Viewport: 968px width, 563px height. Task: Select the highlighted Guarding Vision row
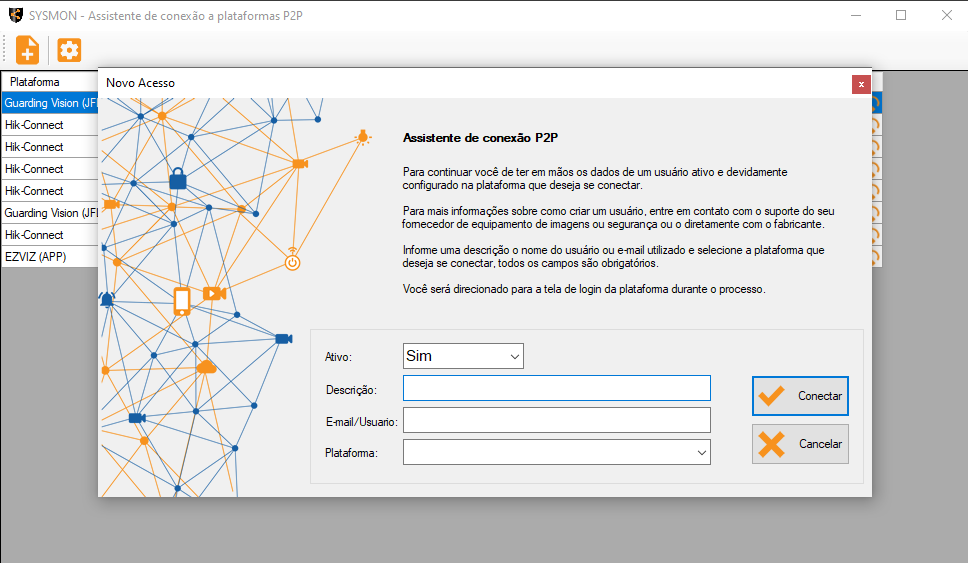tap(48, 103)
